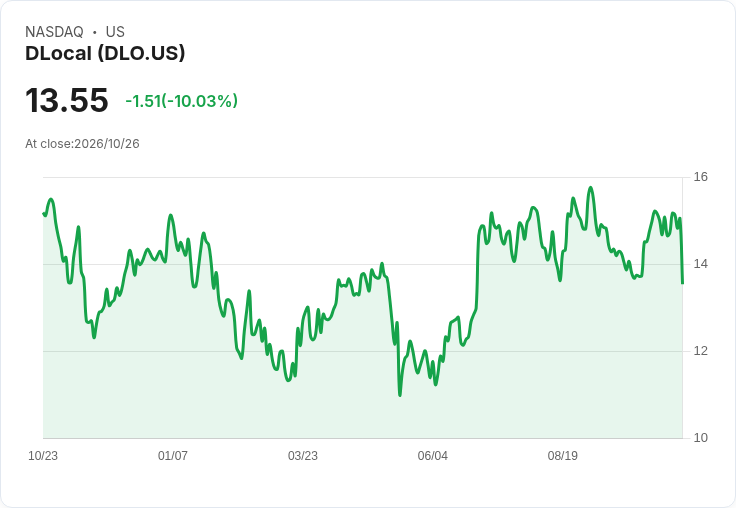Viewport: 736px width, 508px height.
Task: Click the highest peak of the chart line
Action: (x=590, y=188)
